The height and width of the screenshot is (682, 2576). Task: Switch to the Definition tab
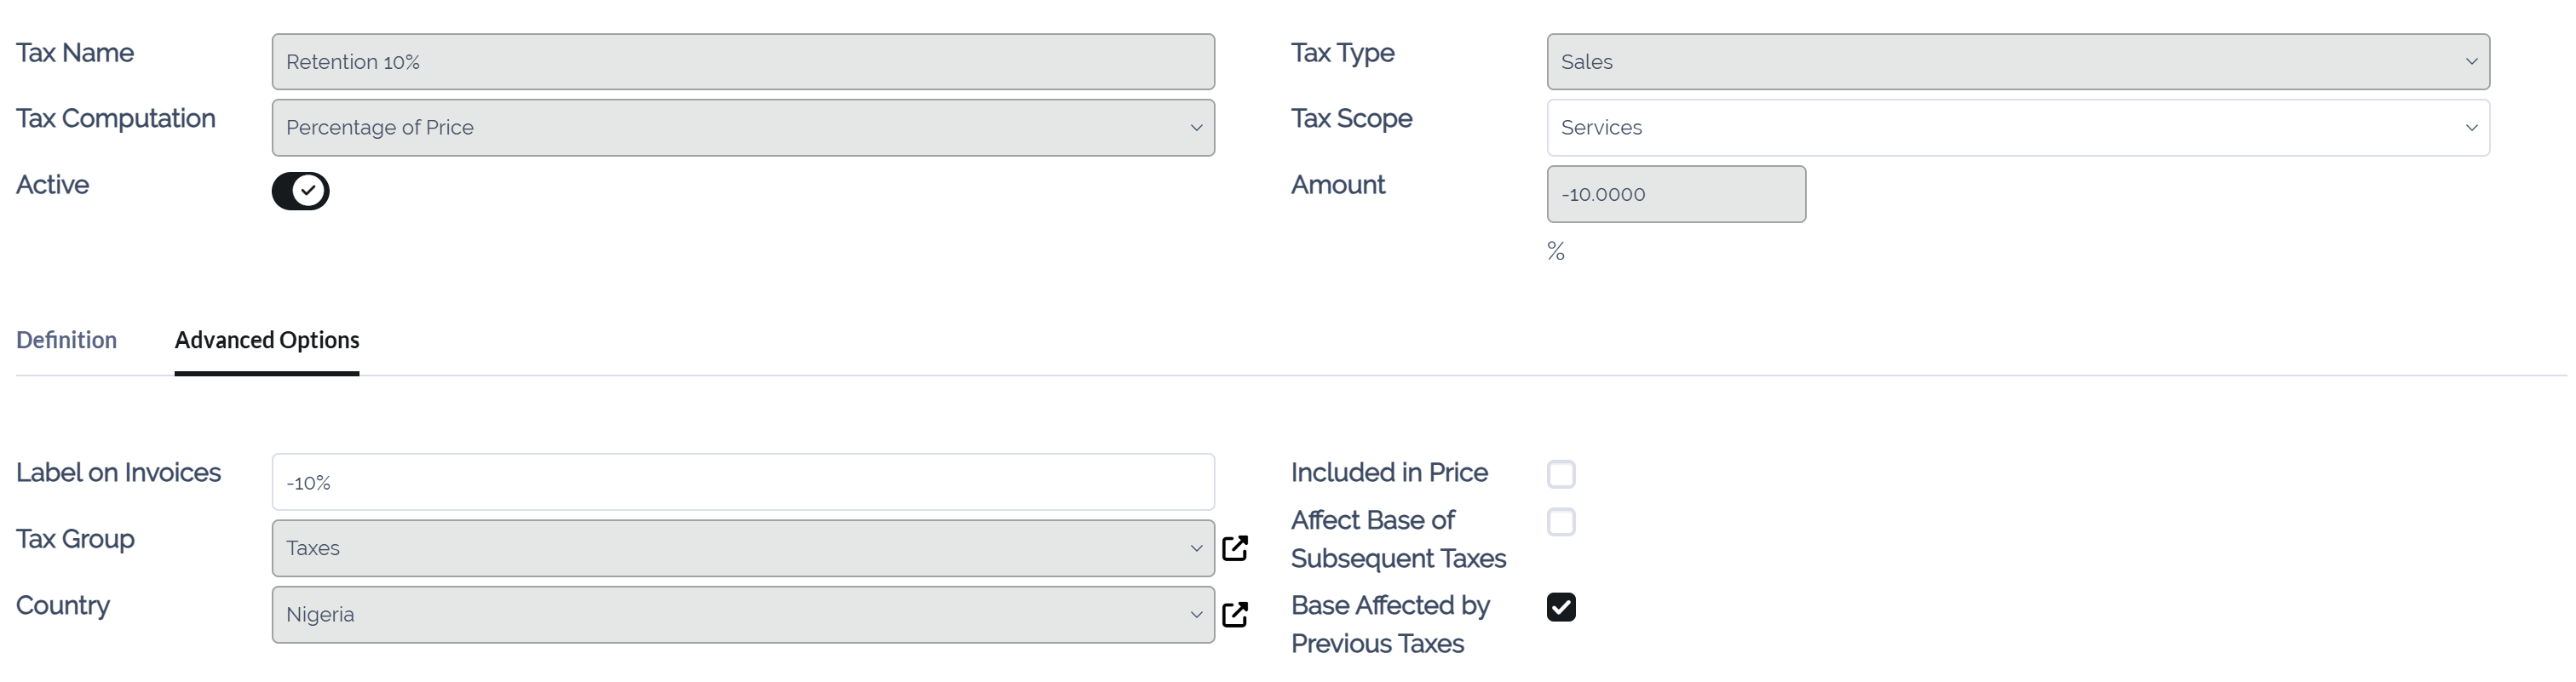point(66,340)
